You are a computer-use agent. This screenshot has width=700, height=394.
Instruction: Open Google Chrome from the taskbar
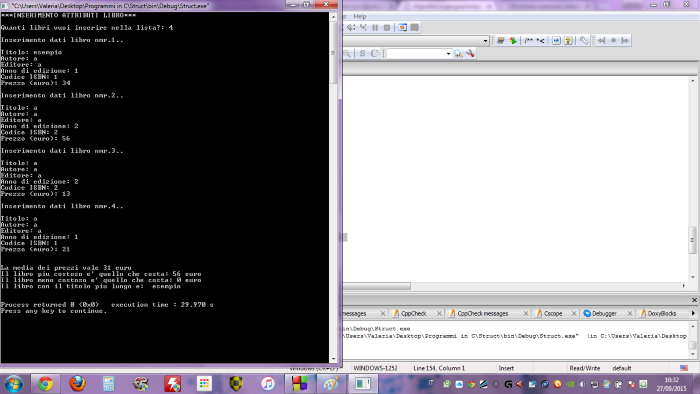(x=45, y=384)
